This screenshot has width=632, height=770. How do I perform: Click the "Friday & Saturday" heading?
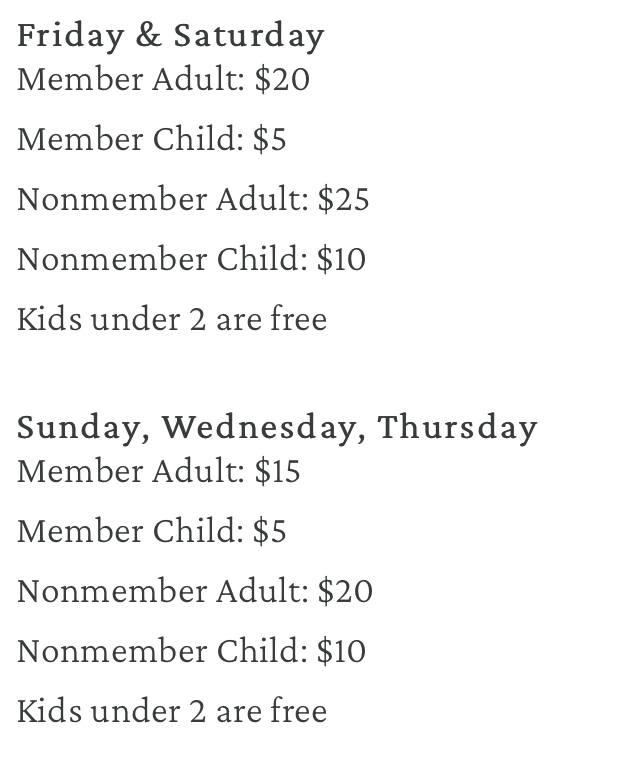coord(170,36)
